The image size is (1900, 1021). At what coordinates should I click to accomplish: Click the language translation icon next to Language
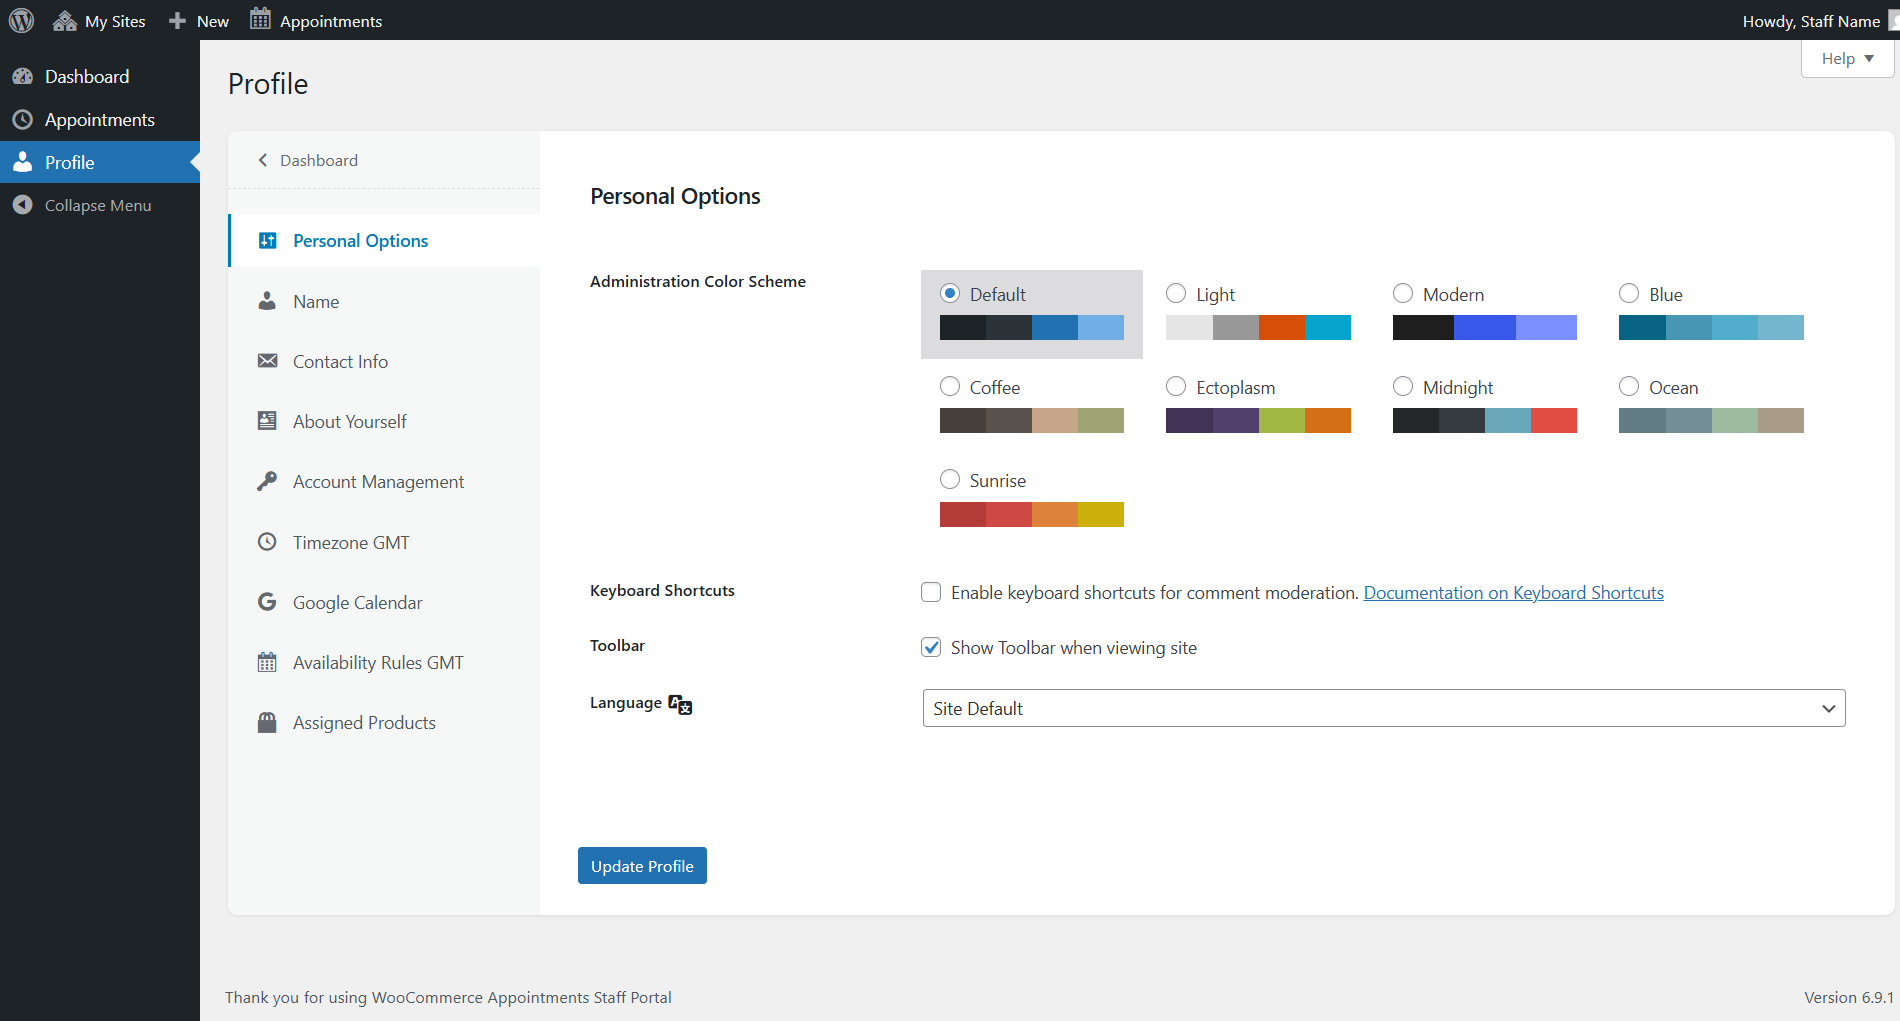point(679,704)
